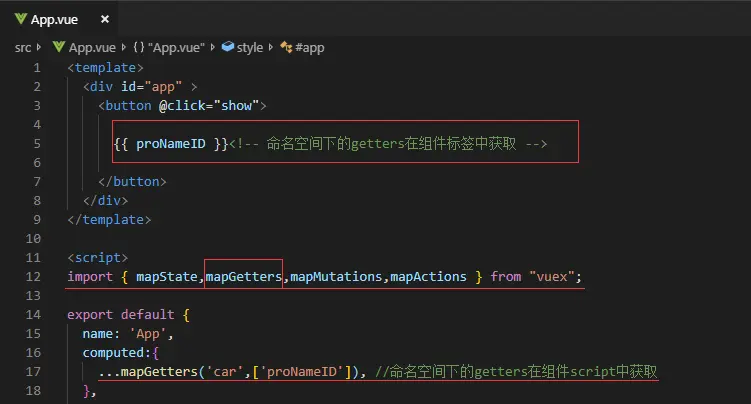Viewport: 751px width, 404px height.
Task: Click the name: 'App' property
Action: [125, 334]
